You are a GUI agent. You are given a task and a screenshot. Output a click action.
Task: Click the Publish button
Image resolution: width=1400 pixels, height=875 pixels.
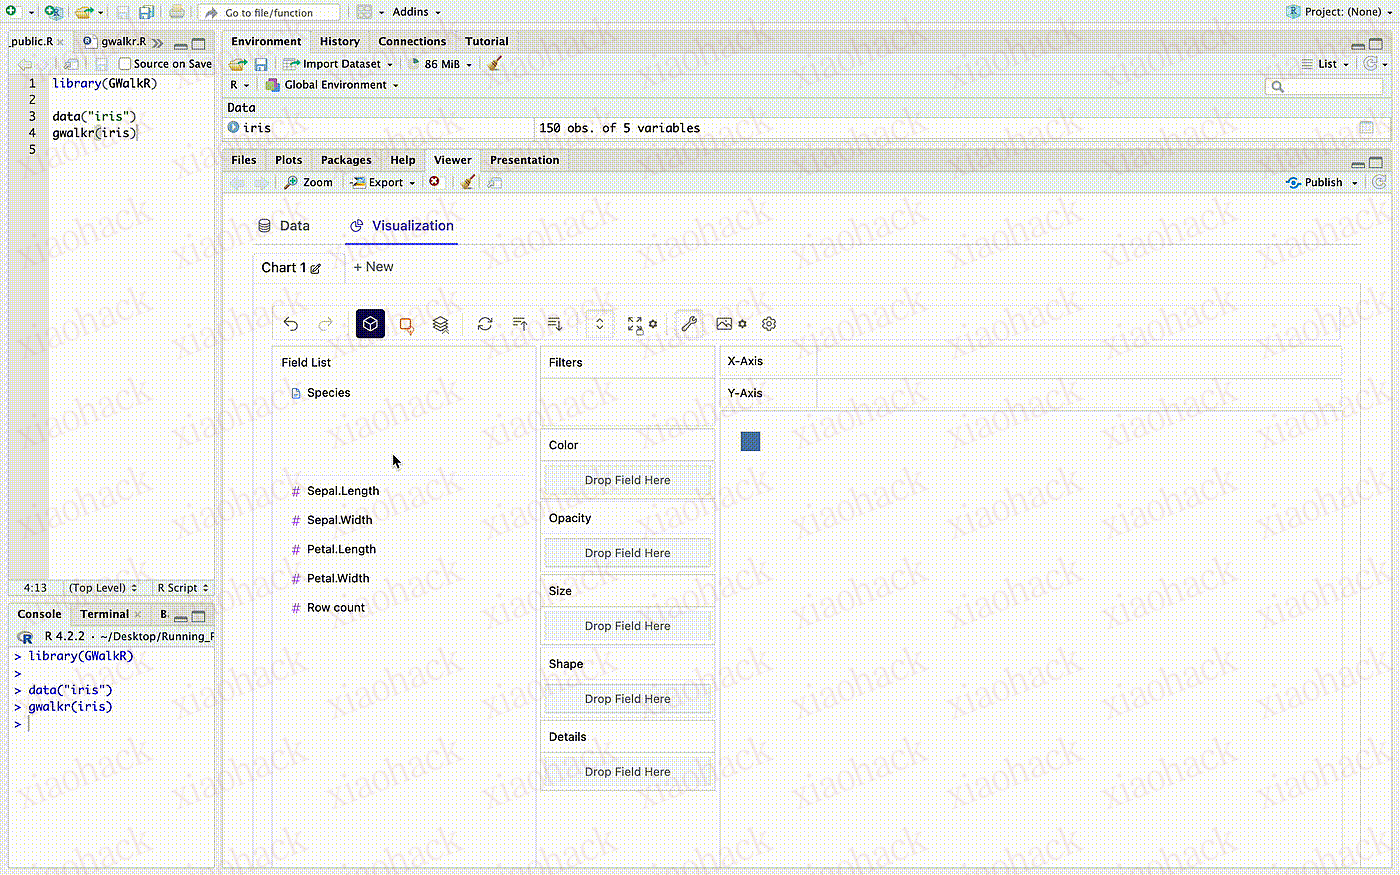(x=1322, y=183)
